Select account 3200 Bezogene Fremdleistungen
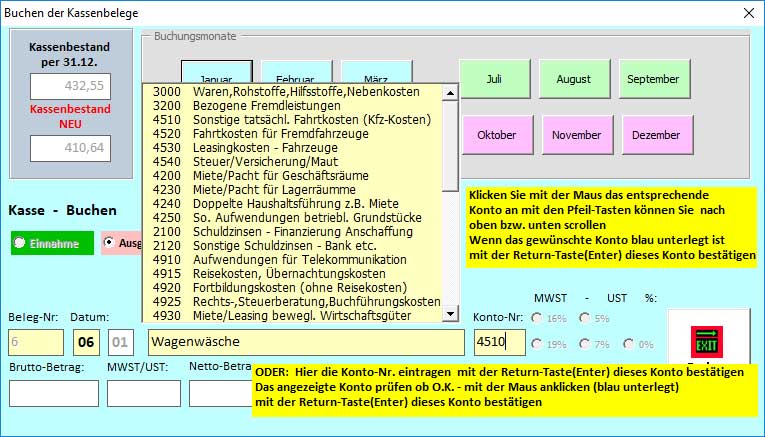Viewport: 765px width, 437px height. click(293, 106)
